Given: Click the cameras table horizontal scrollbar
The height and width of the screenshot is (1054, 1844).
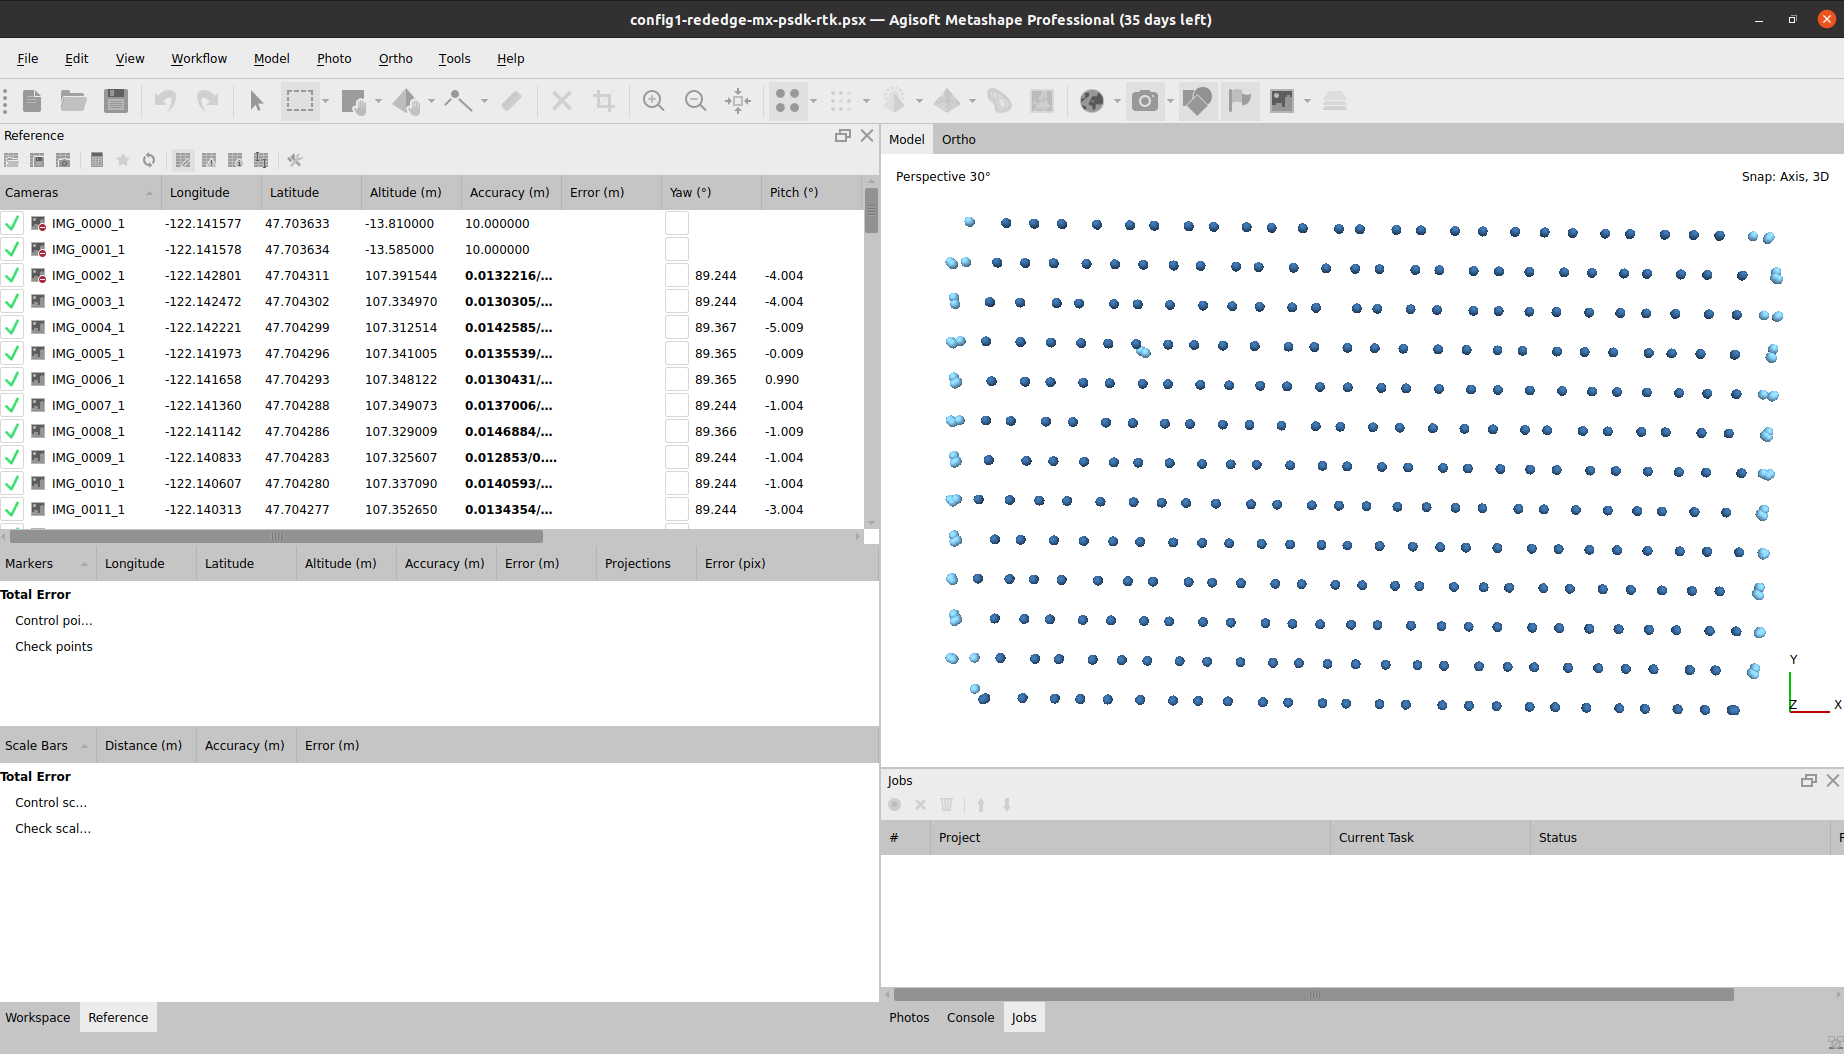Looking at the screenshot, I should 276,537.
